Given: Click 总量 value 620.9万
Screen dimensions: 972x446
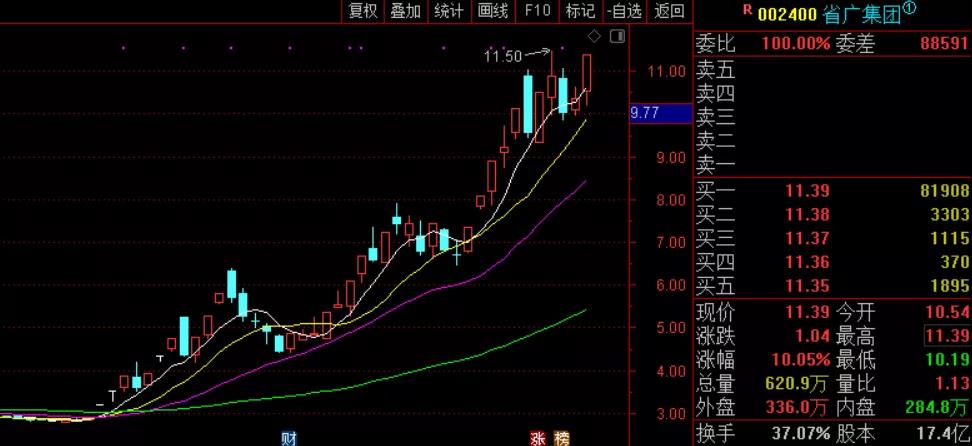Looking at the screenshot, I should click(x=797, y=384).
